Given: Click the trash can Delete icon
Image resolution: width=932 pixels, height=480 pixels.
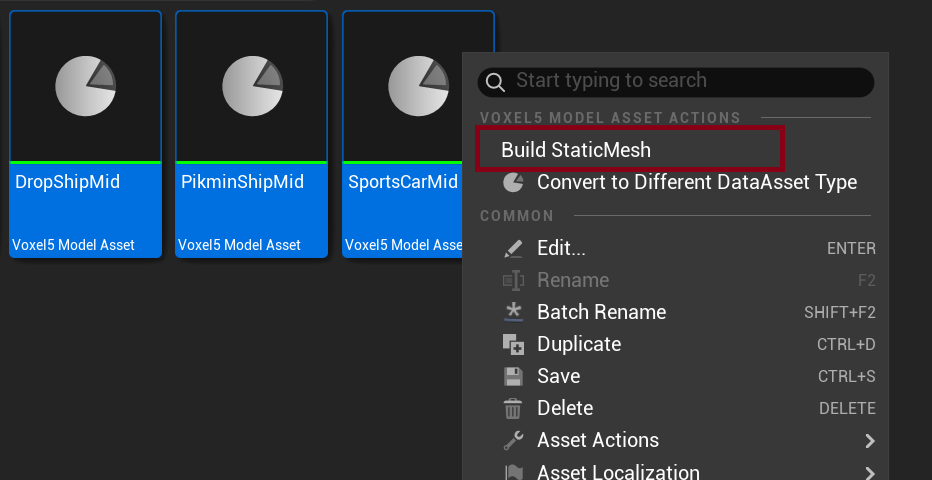Looking at the screenshot, I should [x=512, y=408].
